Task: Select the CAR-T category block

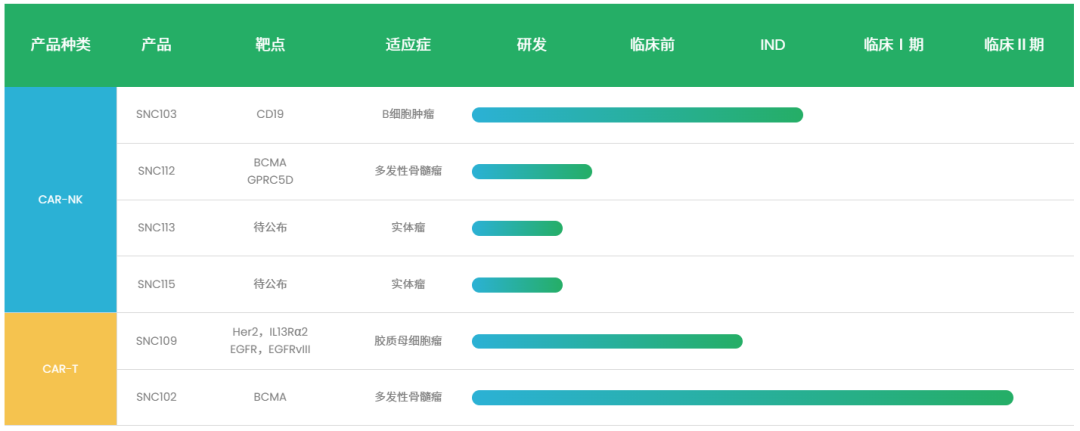Action: pyautogui.click(x=60, y=369)
